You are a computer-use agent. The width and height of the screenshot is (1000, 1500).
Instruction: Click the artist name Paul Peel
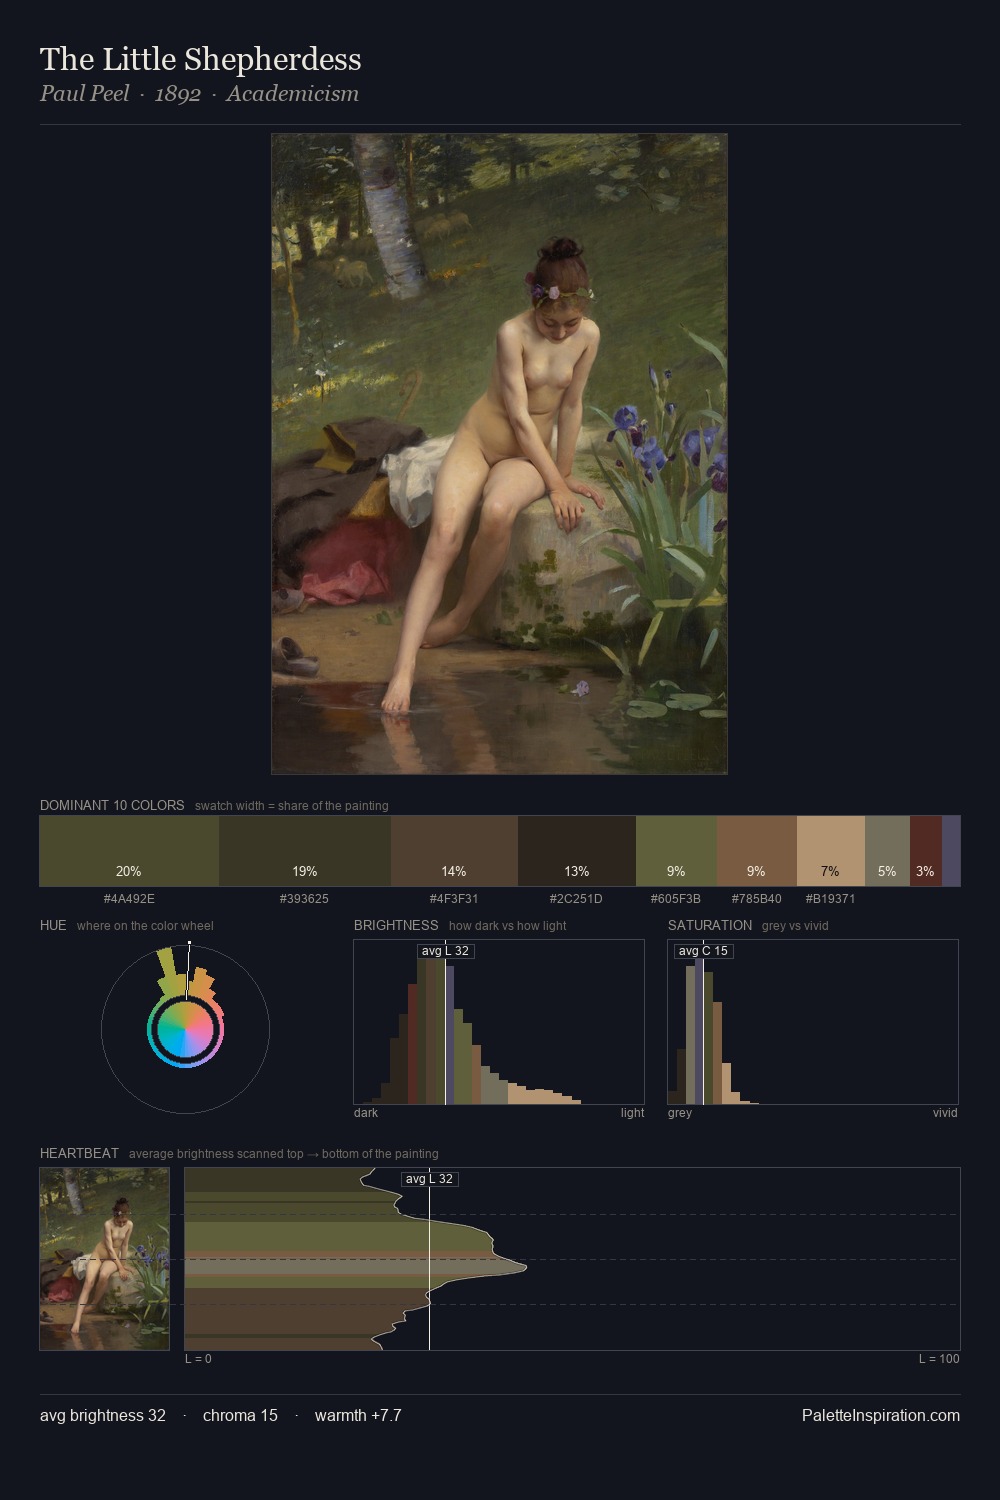tap(85, 94)
